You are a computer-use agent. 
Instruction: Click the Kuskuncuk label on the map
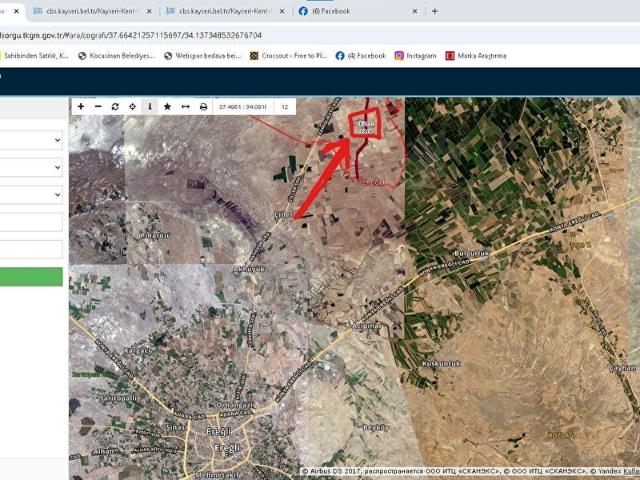pos(441,363)
